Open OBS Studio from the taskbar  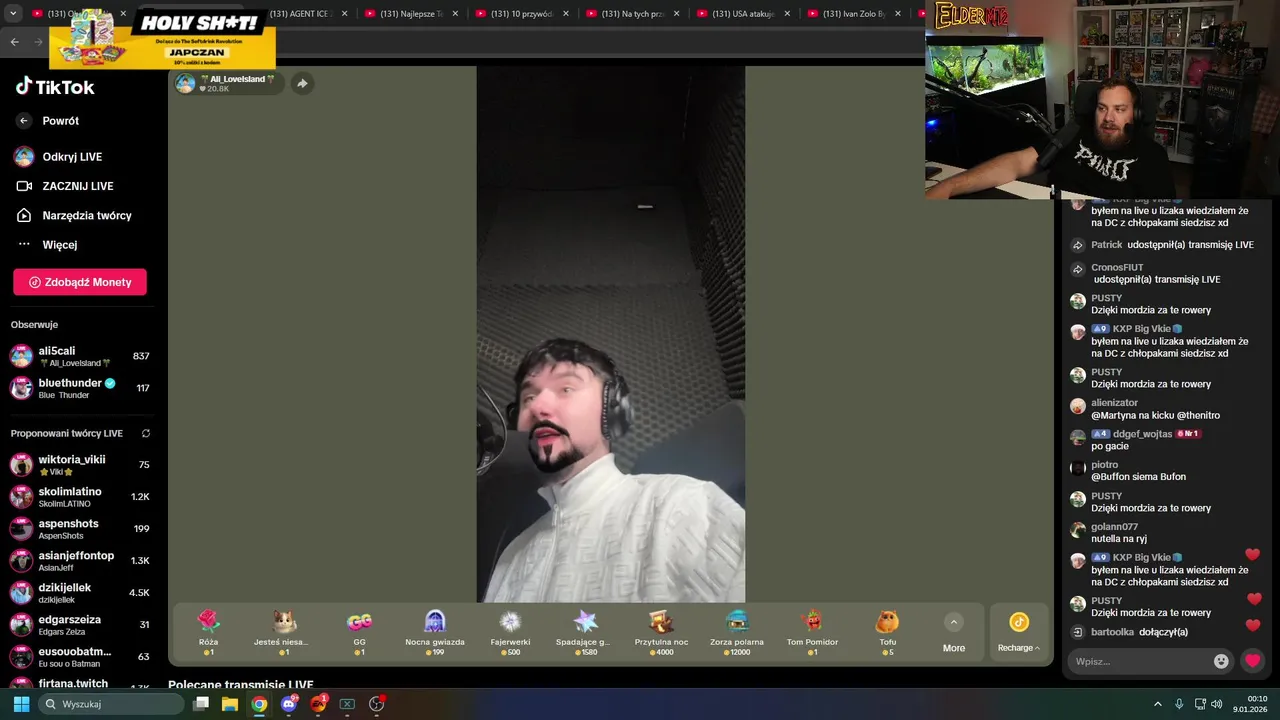click(377, 704)
